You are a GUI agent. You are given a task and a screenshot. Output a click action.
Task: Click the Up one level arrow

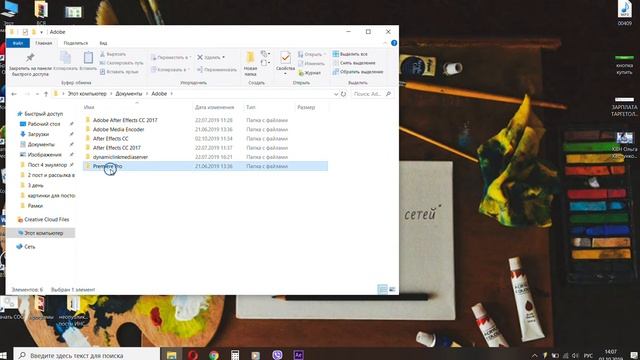[46, 94]
